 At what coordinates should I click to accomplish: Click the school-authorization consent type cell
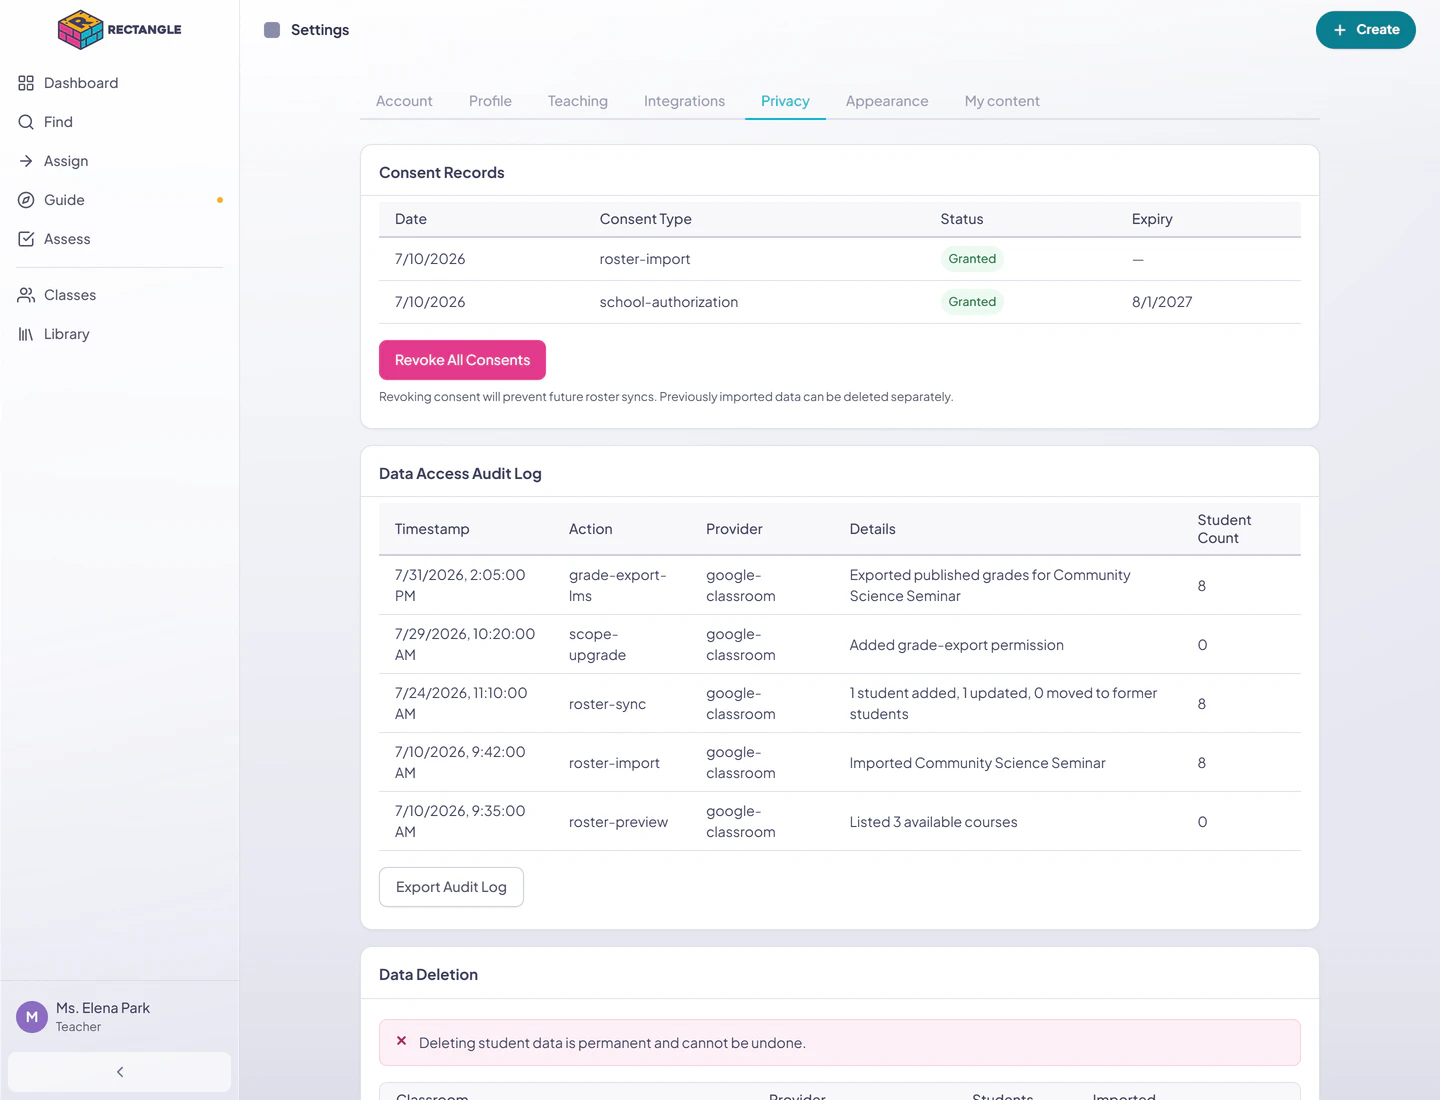[x=669, y=302]
